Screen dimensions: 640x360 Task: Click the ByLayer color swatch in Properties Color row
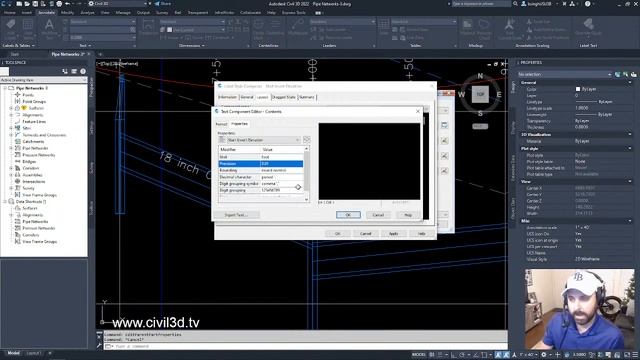(x=578, y=89)
